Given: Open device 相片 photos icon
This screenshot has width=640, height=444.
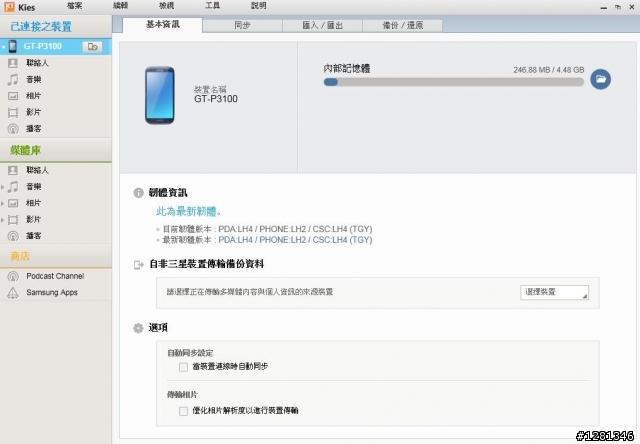Looking at the screenshot, I should [13, 96].
